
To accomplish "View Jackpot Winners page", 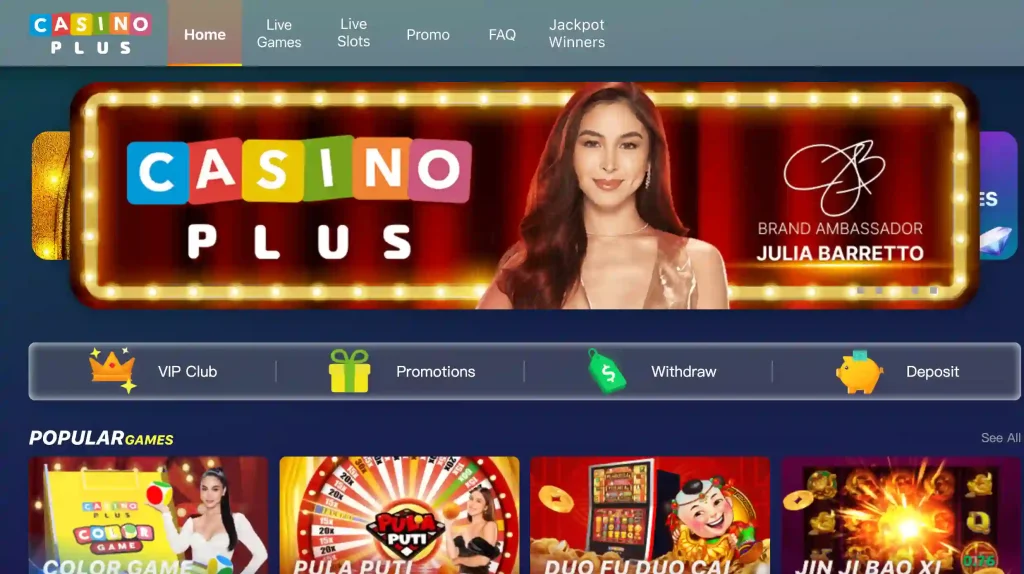I will point(577,33).
